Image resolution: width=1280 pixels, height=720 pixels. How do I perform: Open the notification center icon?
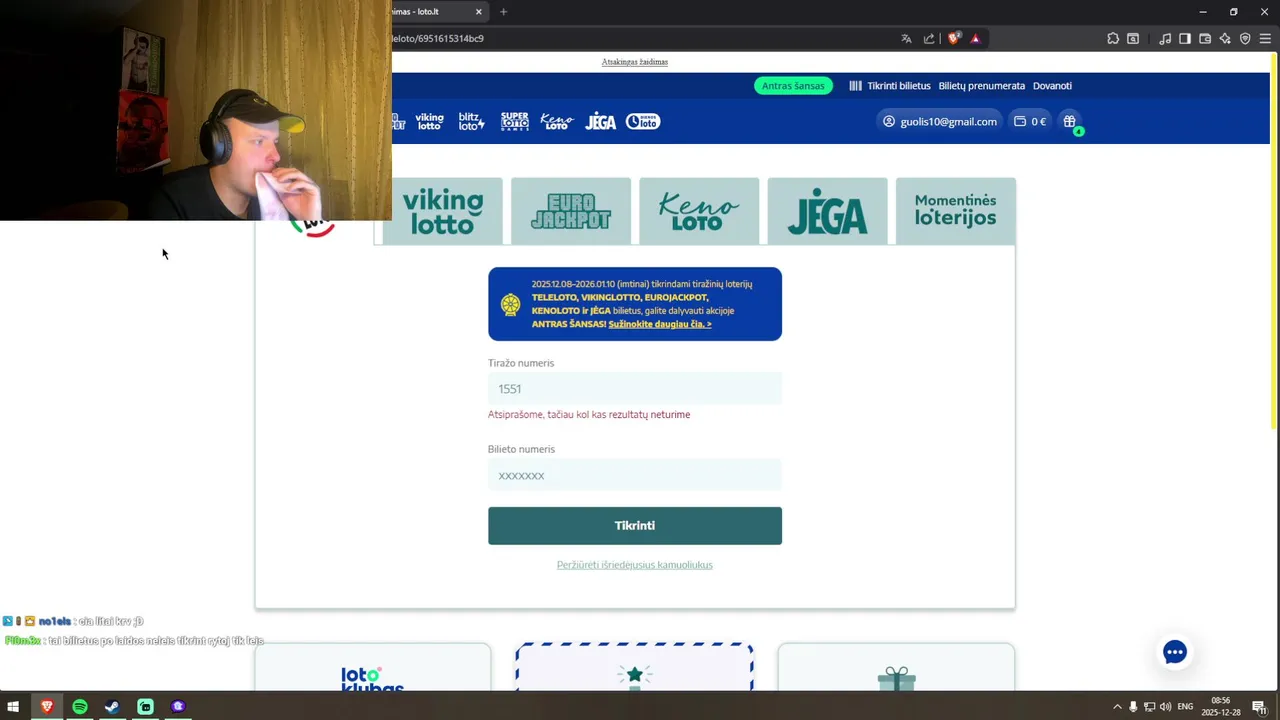tap(1259, 707)
